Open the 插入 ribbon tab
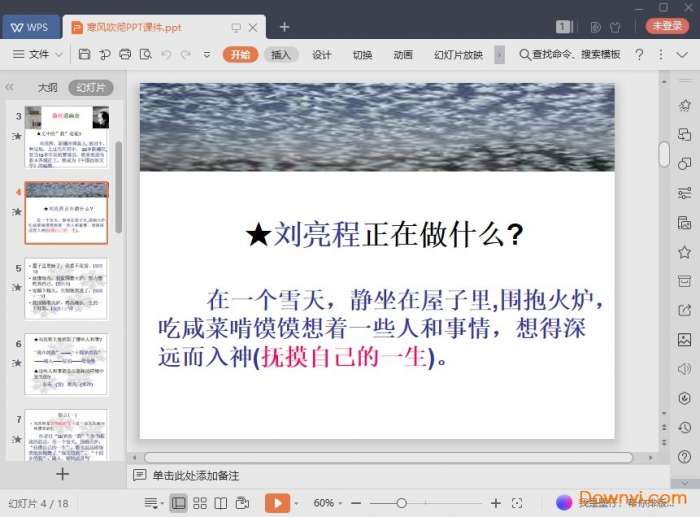This screenshot has width=700, height=517. [281, 55]
